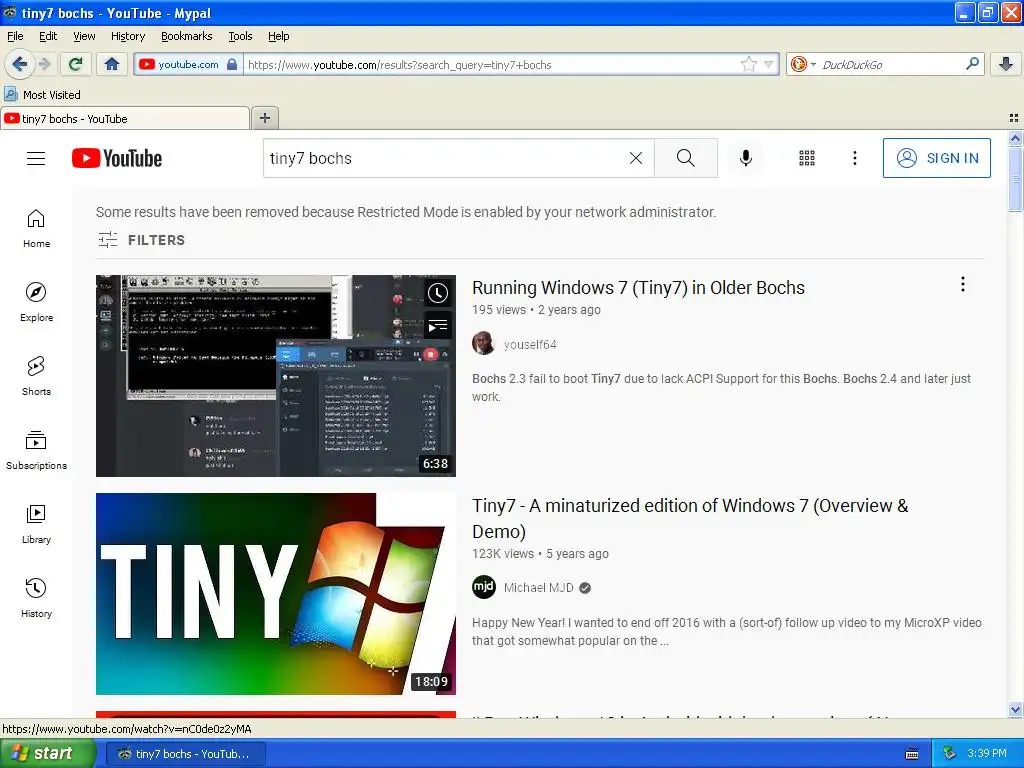Click in the DuckDuckGo search field
Viewport: 1024px width, 768px height.
tap(891, 64)
